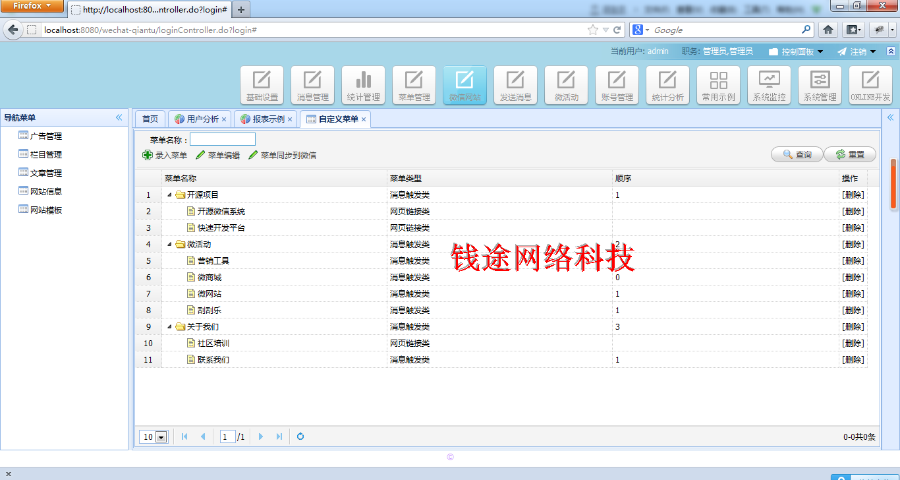Delete the 开源项目 row via [删除]
This screenshot has height=480, width=900.
[853, 195]
